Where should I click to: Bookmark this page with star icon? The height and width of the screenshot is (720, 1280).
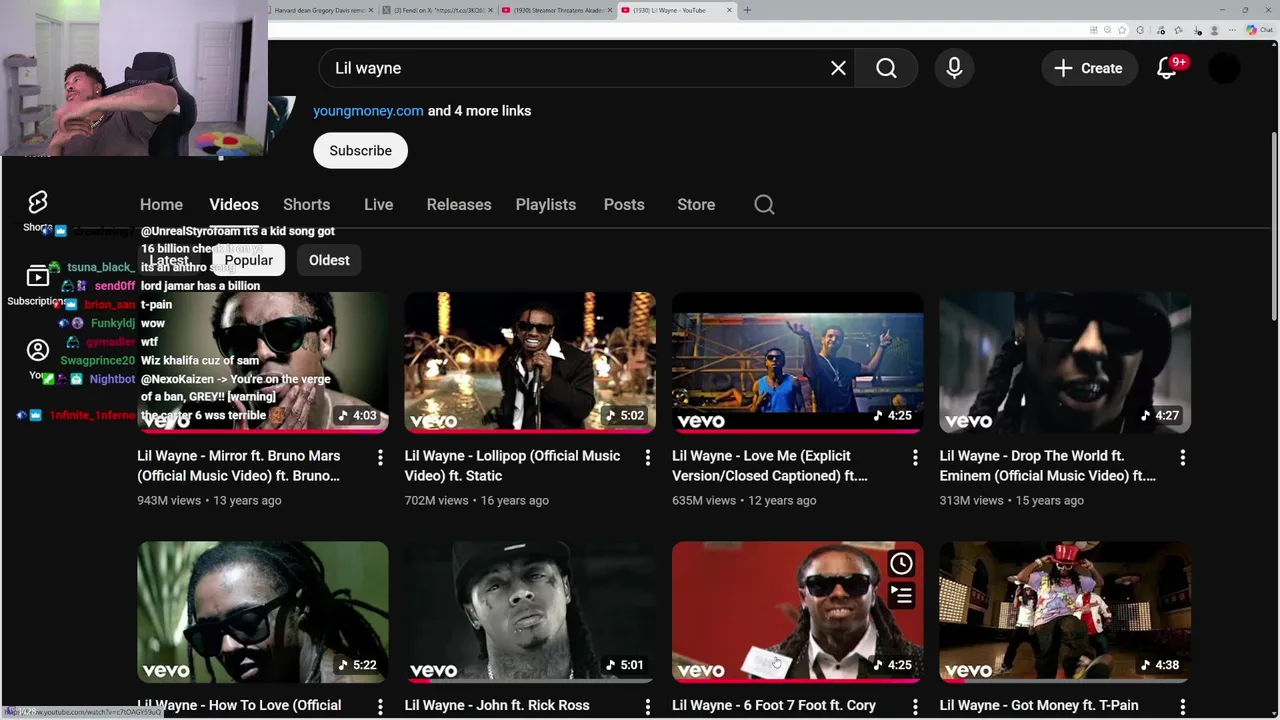click(x=1124, y=30)
